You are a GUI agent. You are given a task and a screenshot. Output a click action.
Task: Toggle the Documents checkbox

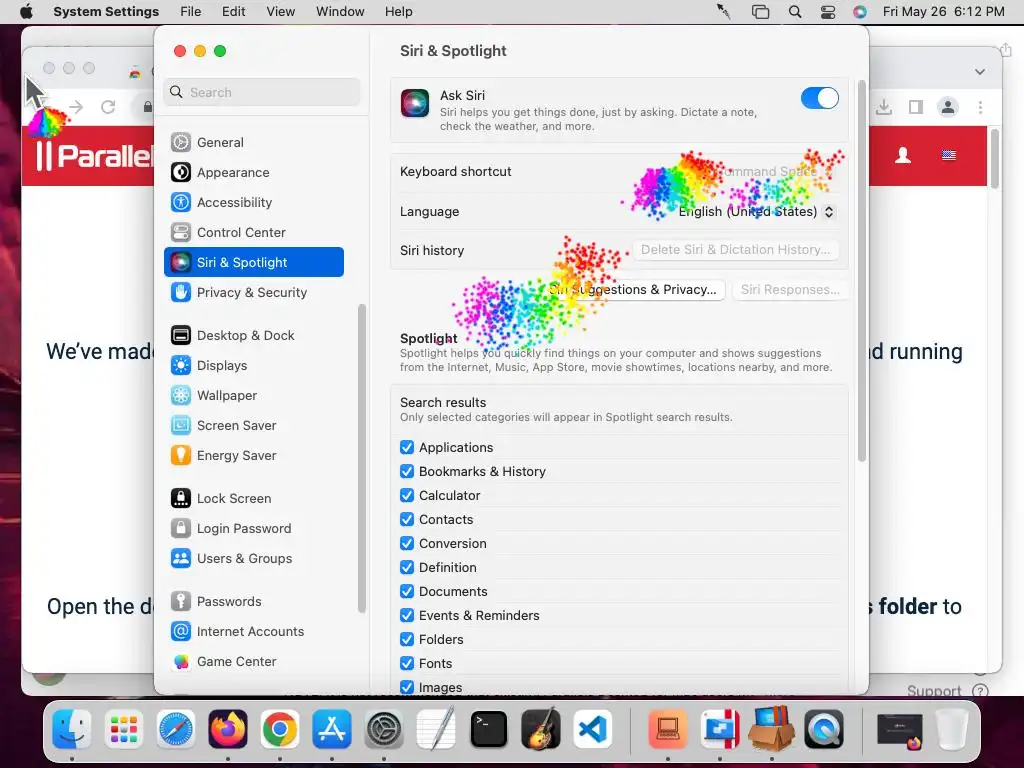[407, 592]
